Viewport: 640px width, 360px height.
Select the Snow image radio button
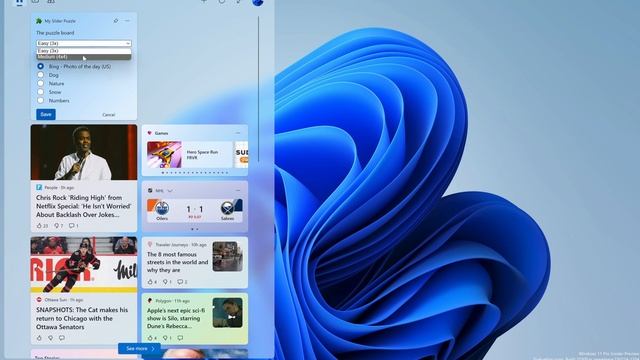40,92
